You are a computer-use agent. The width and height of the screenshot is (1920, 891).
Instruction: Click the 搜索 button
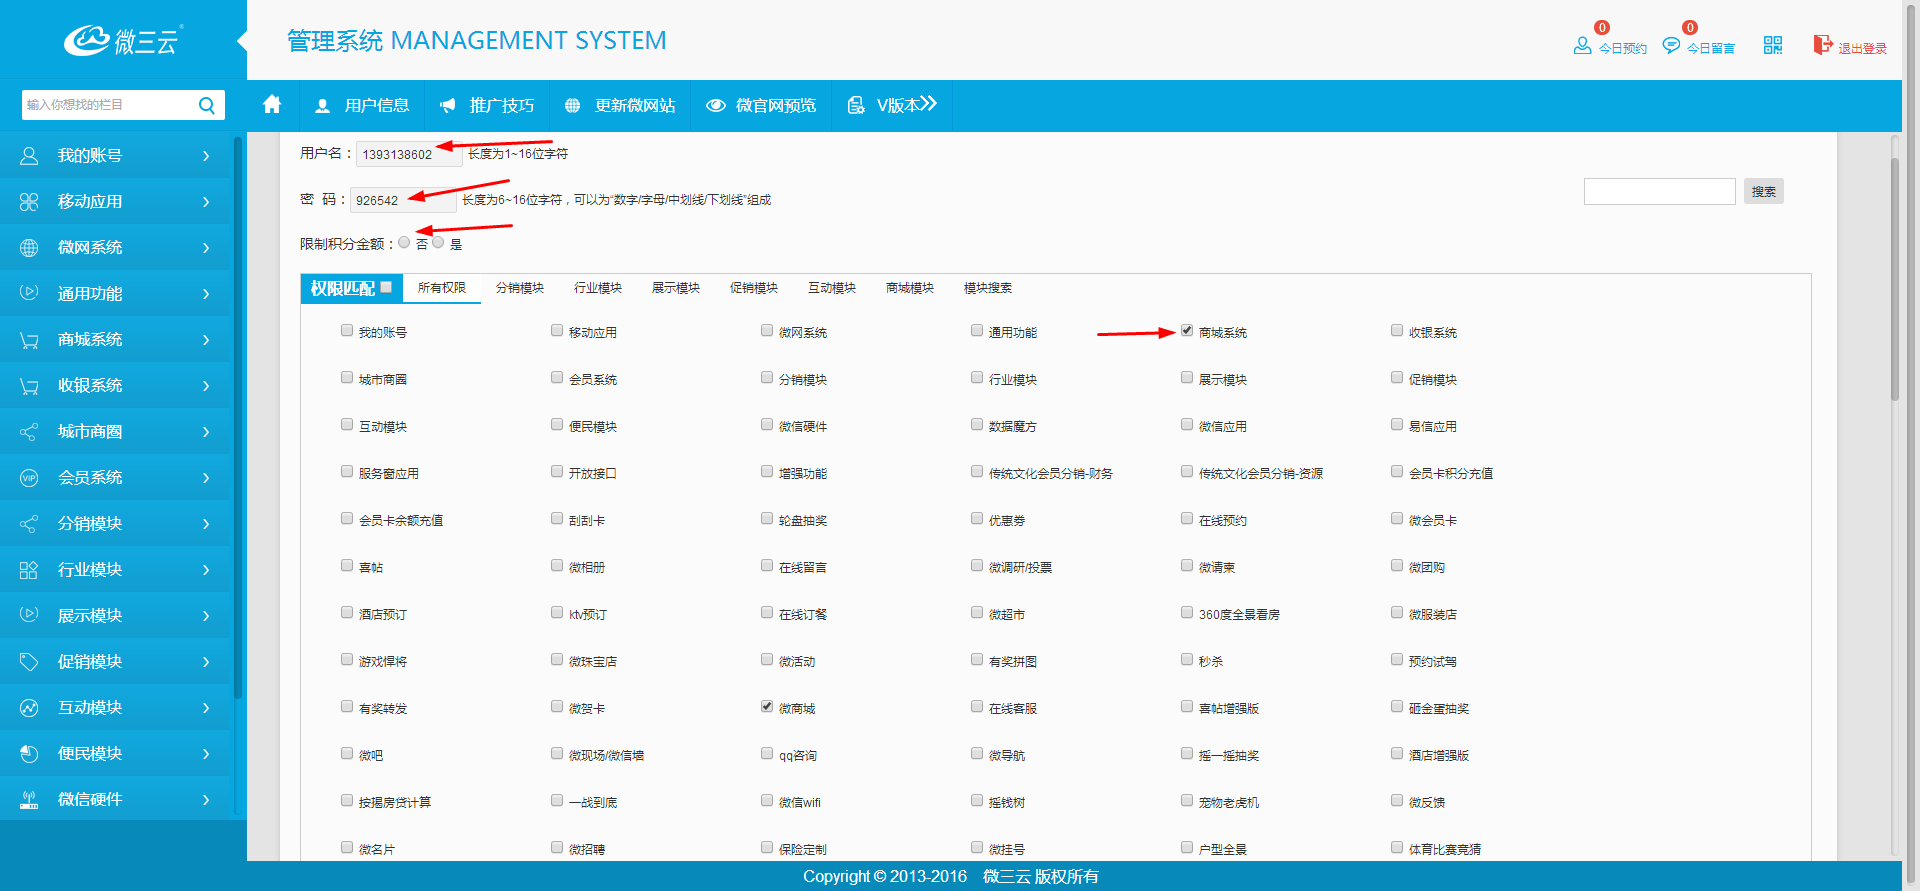[x=1763, y=192]
